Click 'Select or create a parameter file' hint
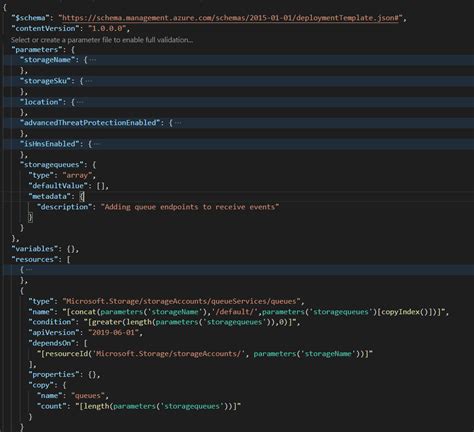Screen dimensions: 474x432 [x=102, y=40]
